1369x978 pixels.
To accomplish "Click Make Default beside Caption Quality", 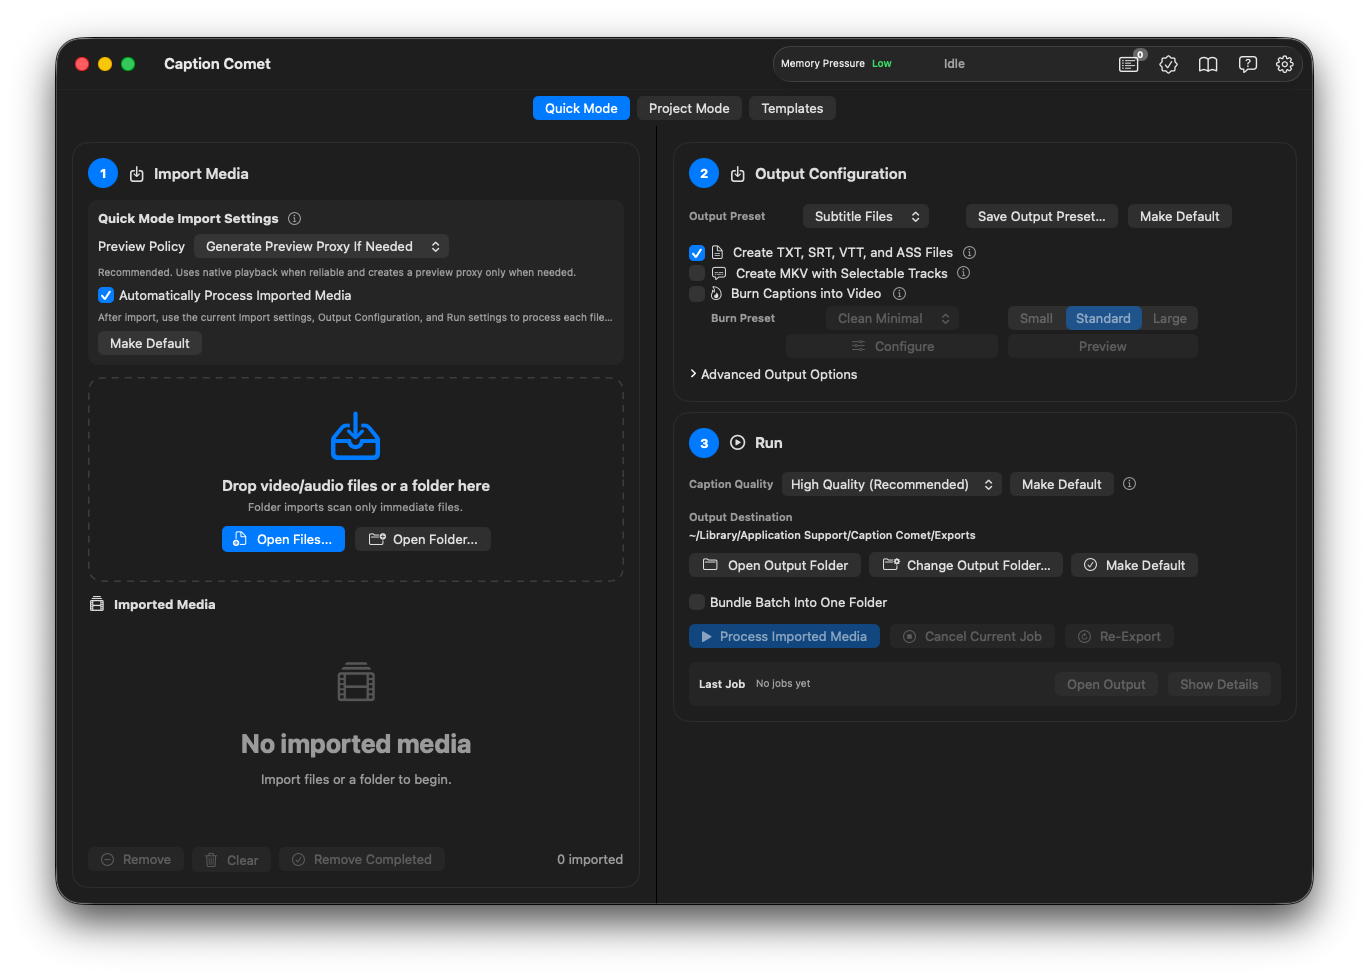I will 1062,484.
